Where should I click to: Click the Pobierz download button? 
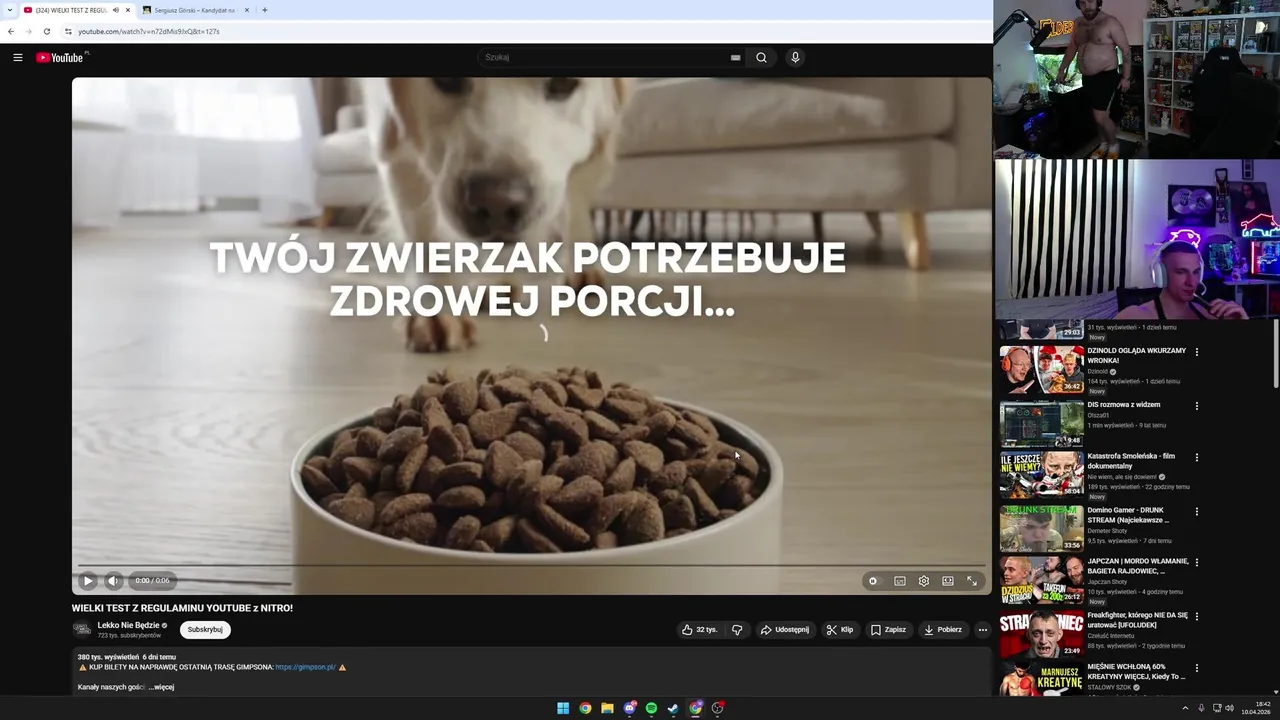coord(943,630)
